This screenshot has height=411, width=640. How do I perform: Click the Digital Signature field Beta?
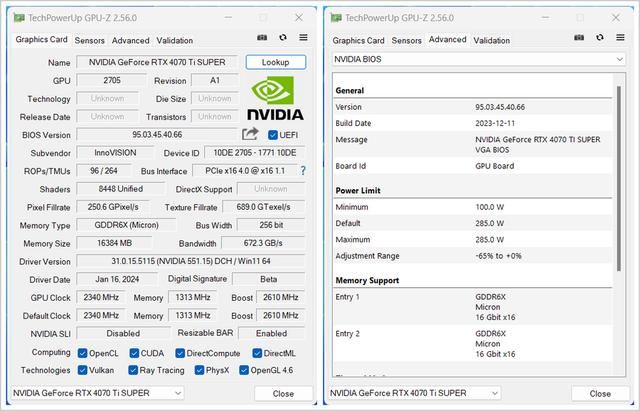[269, 279]
